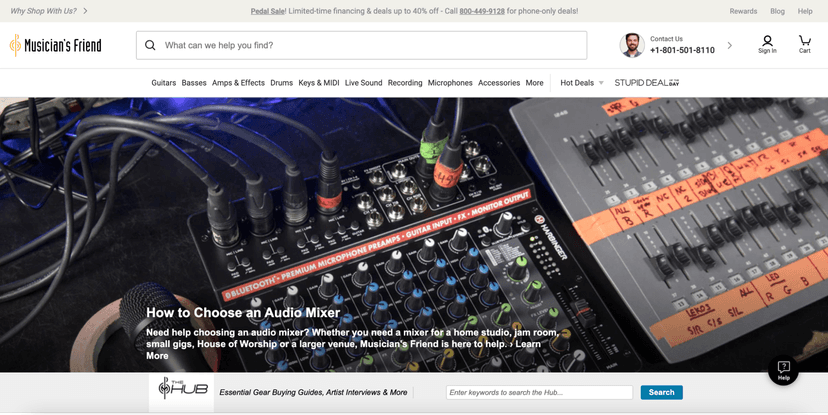828x415 pixels.
Task: Click the Musician's Friend logo
Action: (56, 45)
